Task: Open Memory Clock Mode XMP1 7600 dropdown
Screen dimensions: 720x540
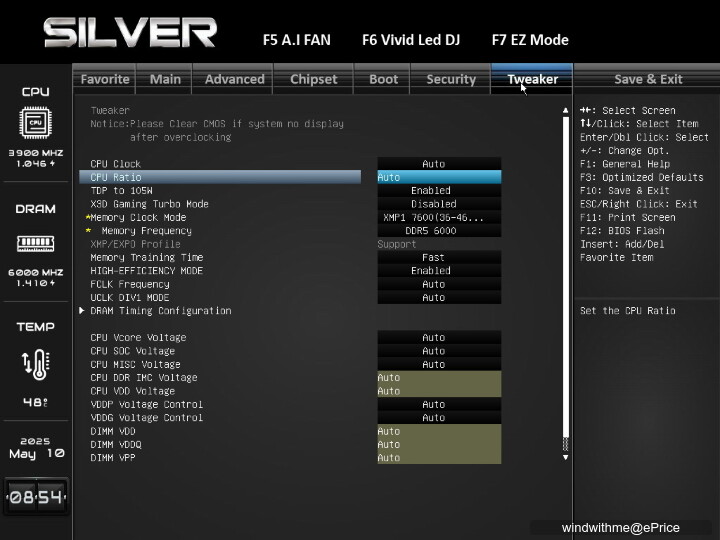Action: click(x=439, y=217)
